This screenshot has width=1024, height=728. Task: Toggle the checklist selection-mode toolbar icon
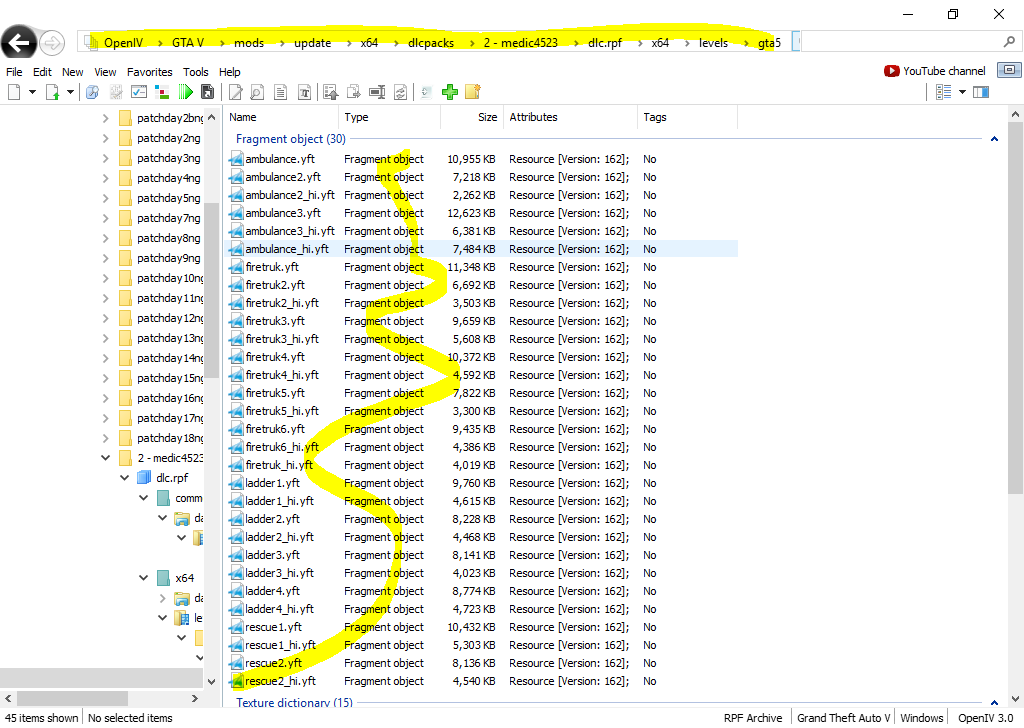pos(139,92)
